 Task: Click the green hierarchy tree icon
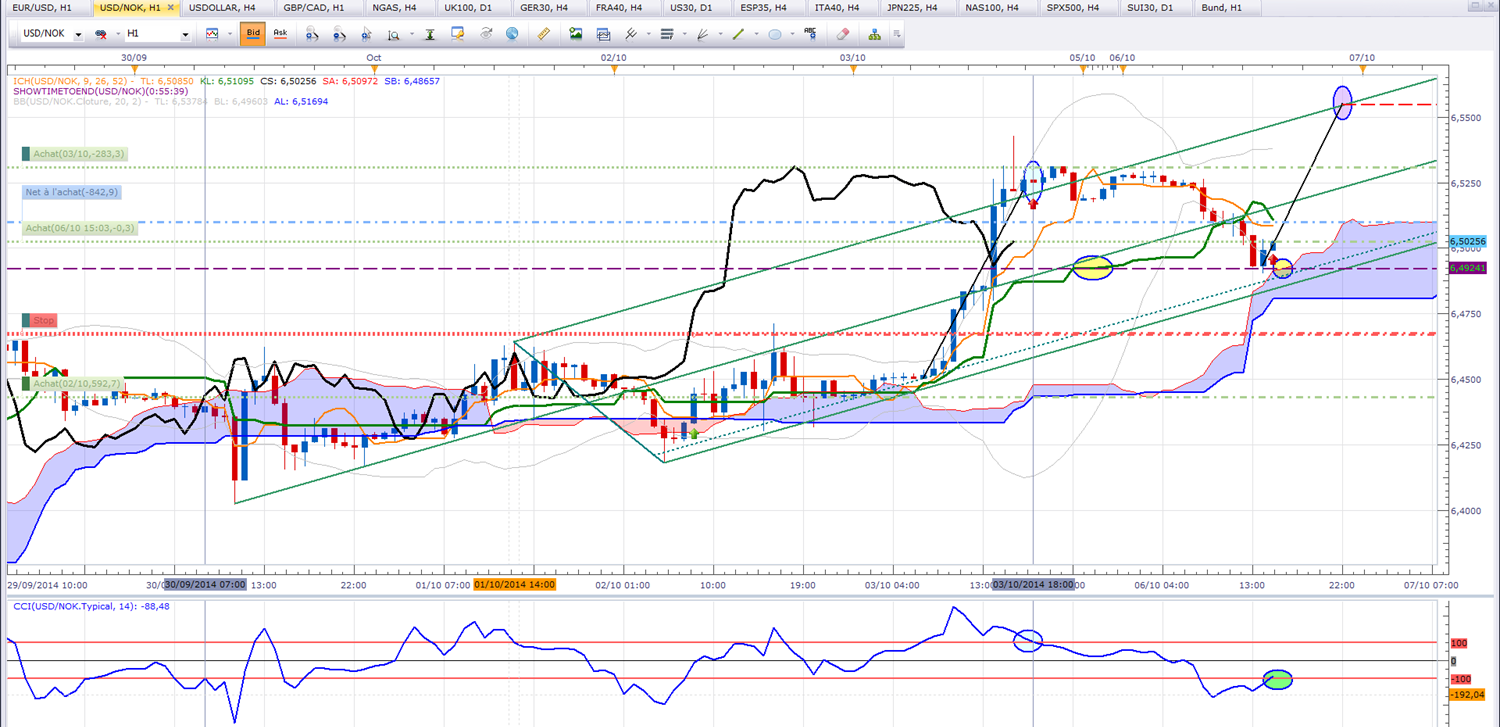[874, 34]
